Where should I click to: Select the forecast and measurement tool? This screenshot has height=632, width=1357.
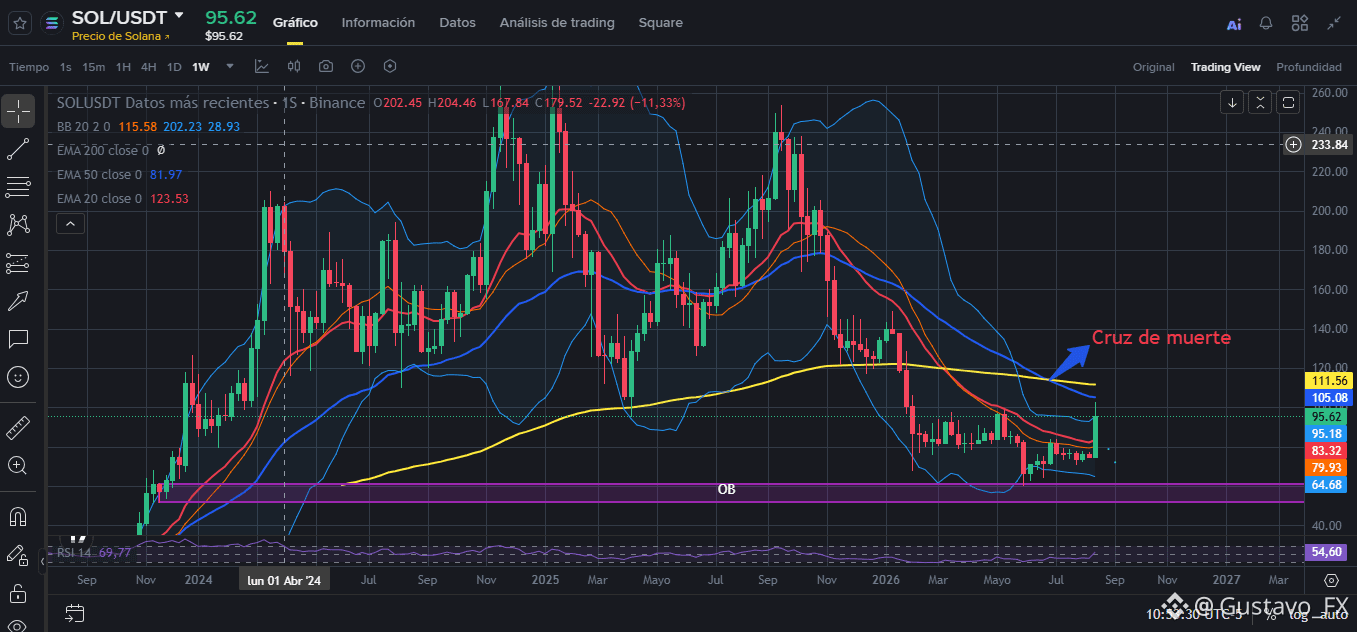tap(18, 263)
